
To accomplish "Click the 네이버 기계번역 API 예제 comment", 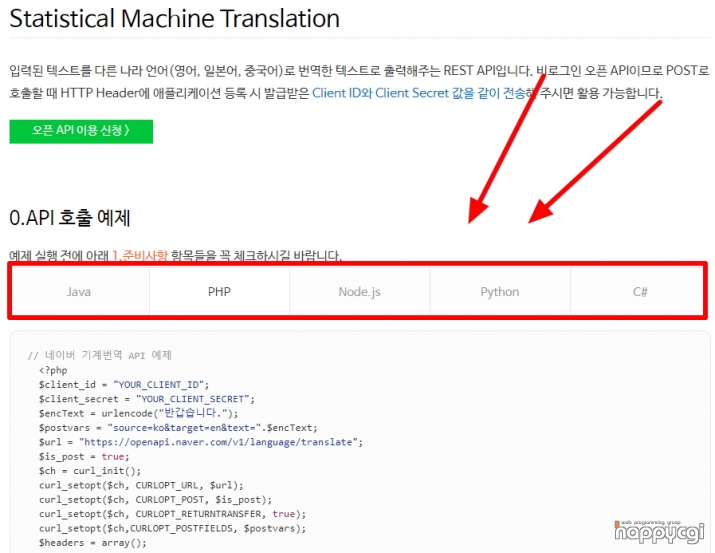I will pos(99,355).
